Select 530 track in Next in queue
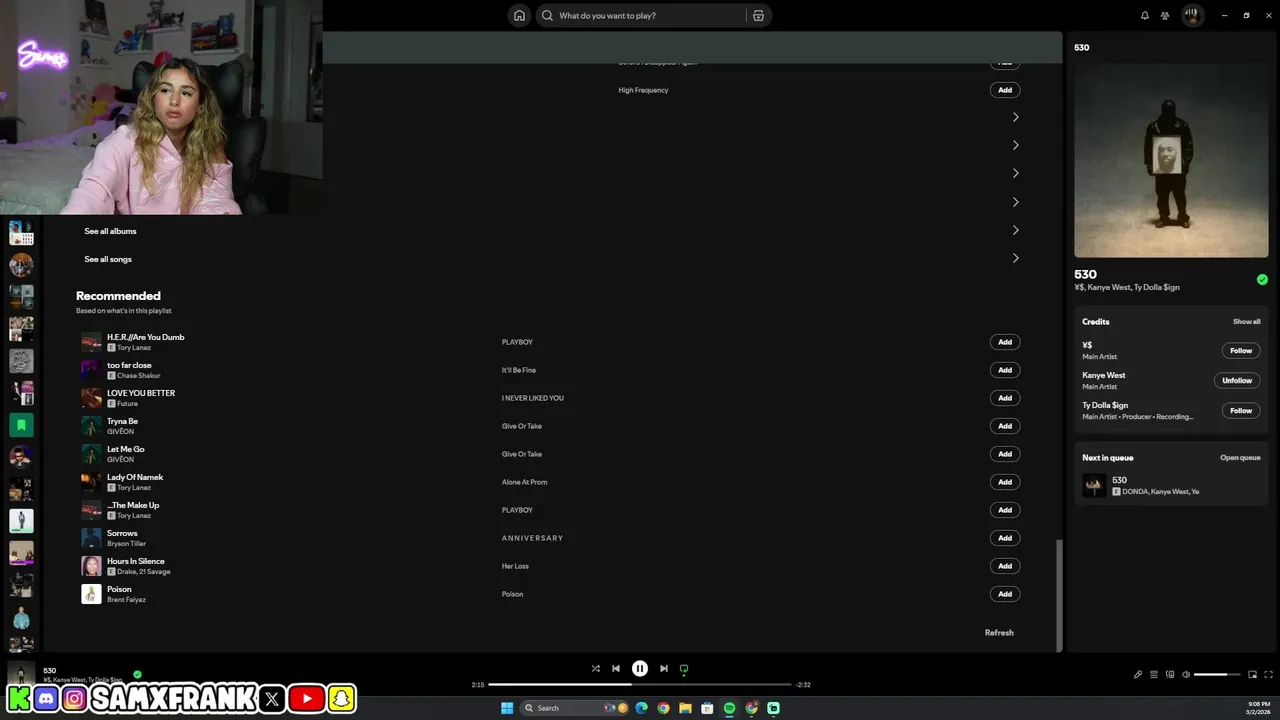The width and height of the screenshot is (1280, 720). pyautogui.click(x=1171, y=486)
